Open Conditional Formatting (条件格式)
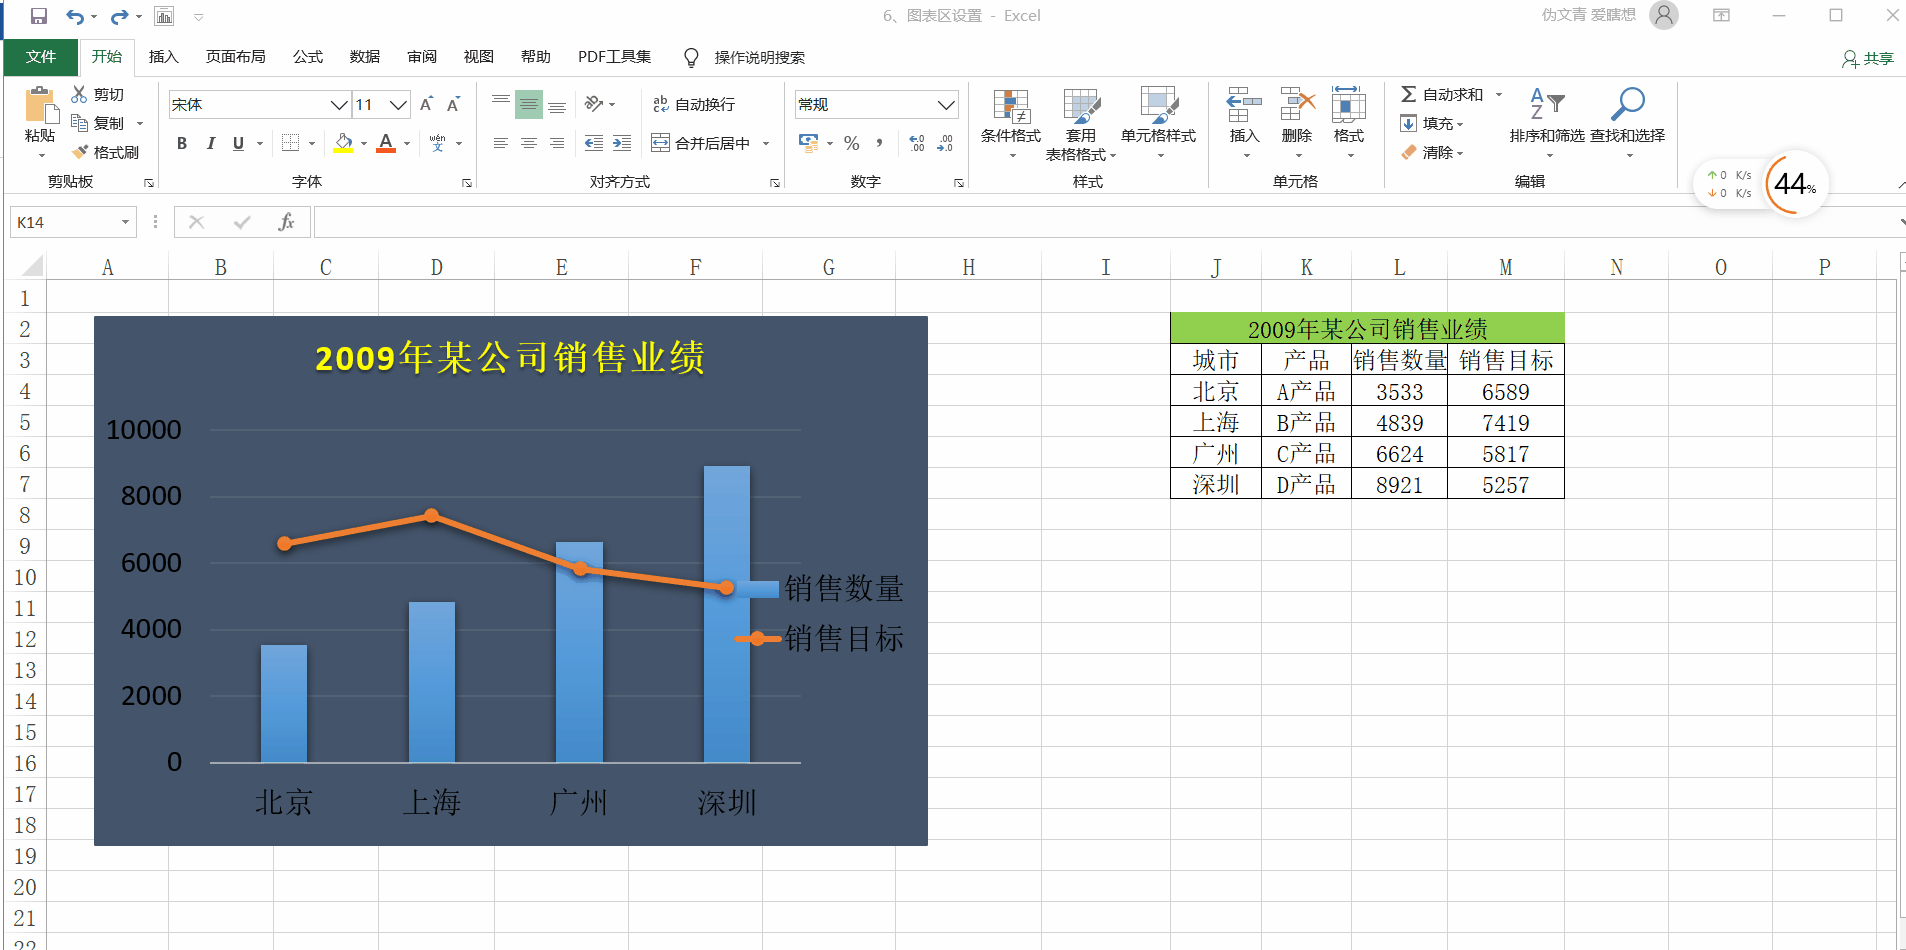Screen dimensions: 1906x950 click(1011, 125)
